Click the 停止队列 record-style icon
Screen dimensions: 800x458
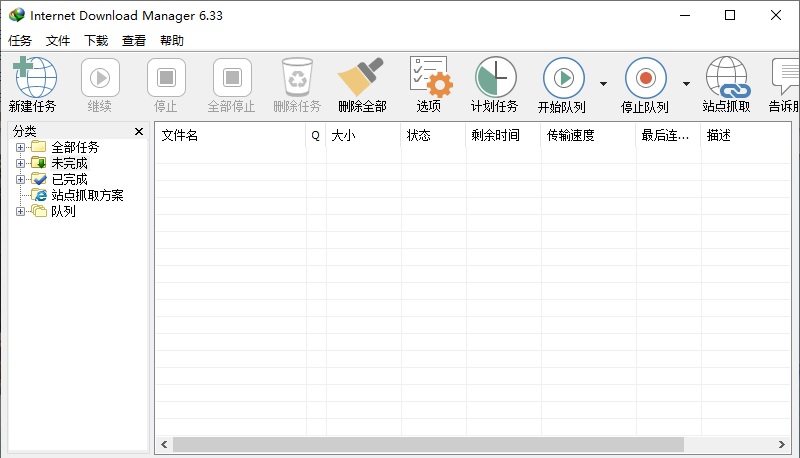[645, 78]
